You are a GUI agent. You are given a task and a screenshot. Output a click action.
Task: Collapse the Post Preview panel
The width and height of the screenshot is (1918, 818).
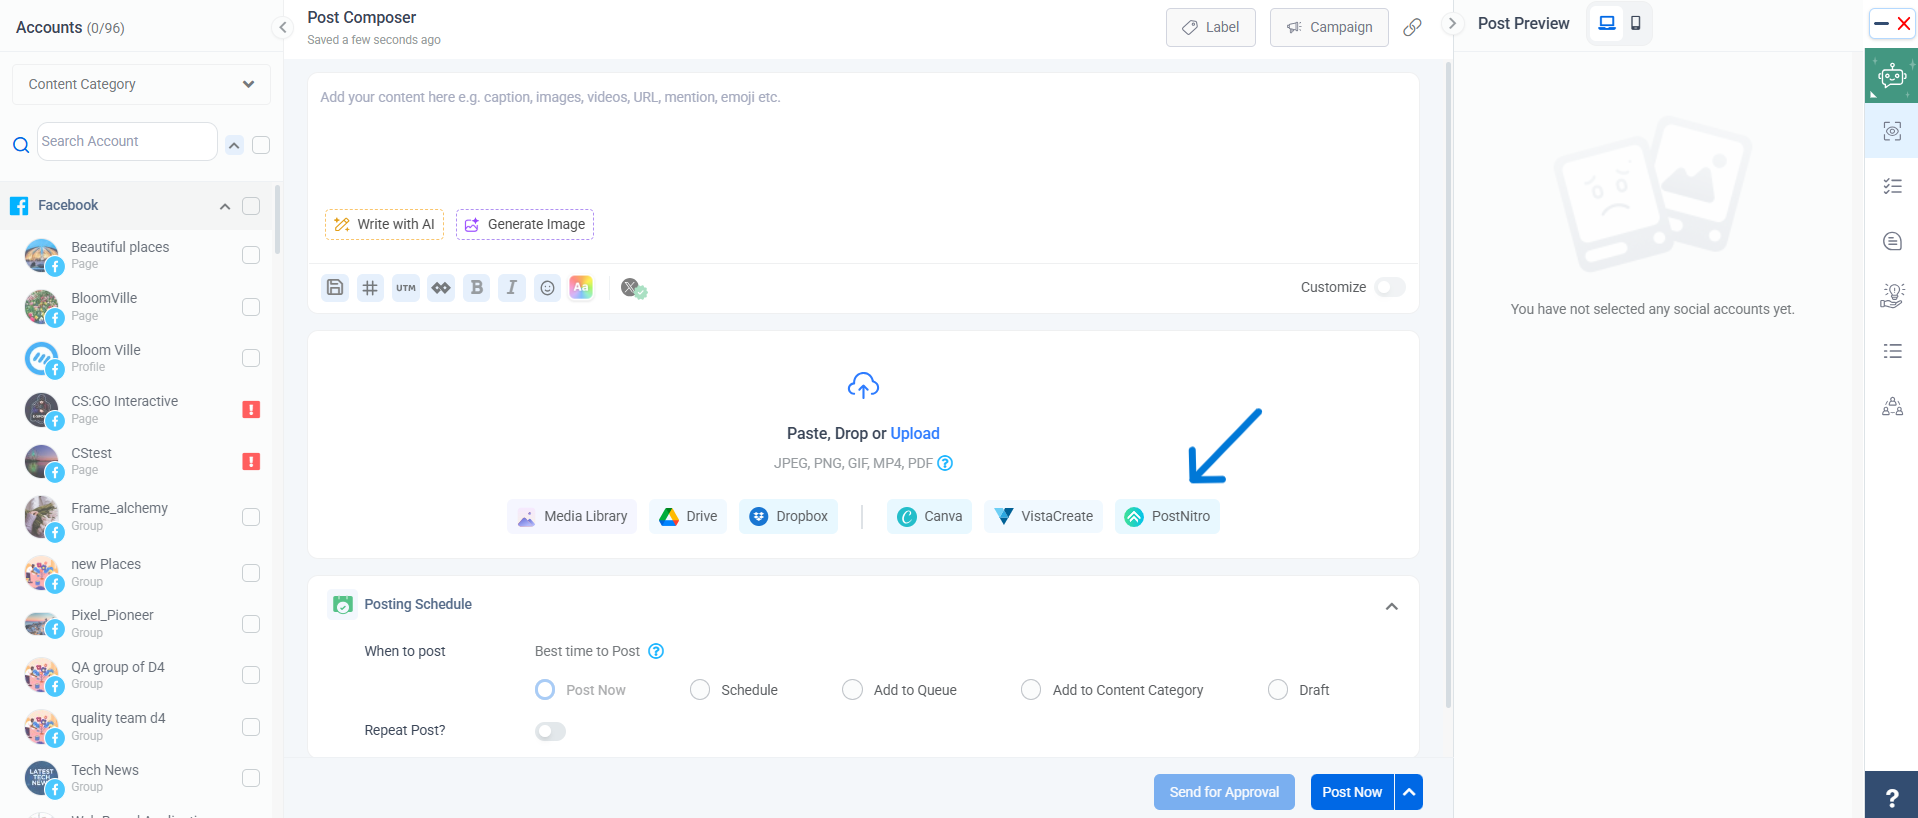[1452, 23]
